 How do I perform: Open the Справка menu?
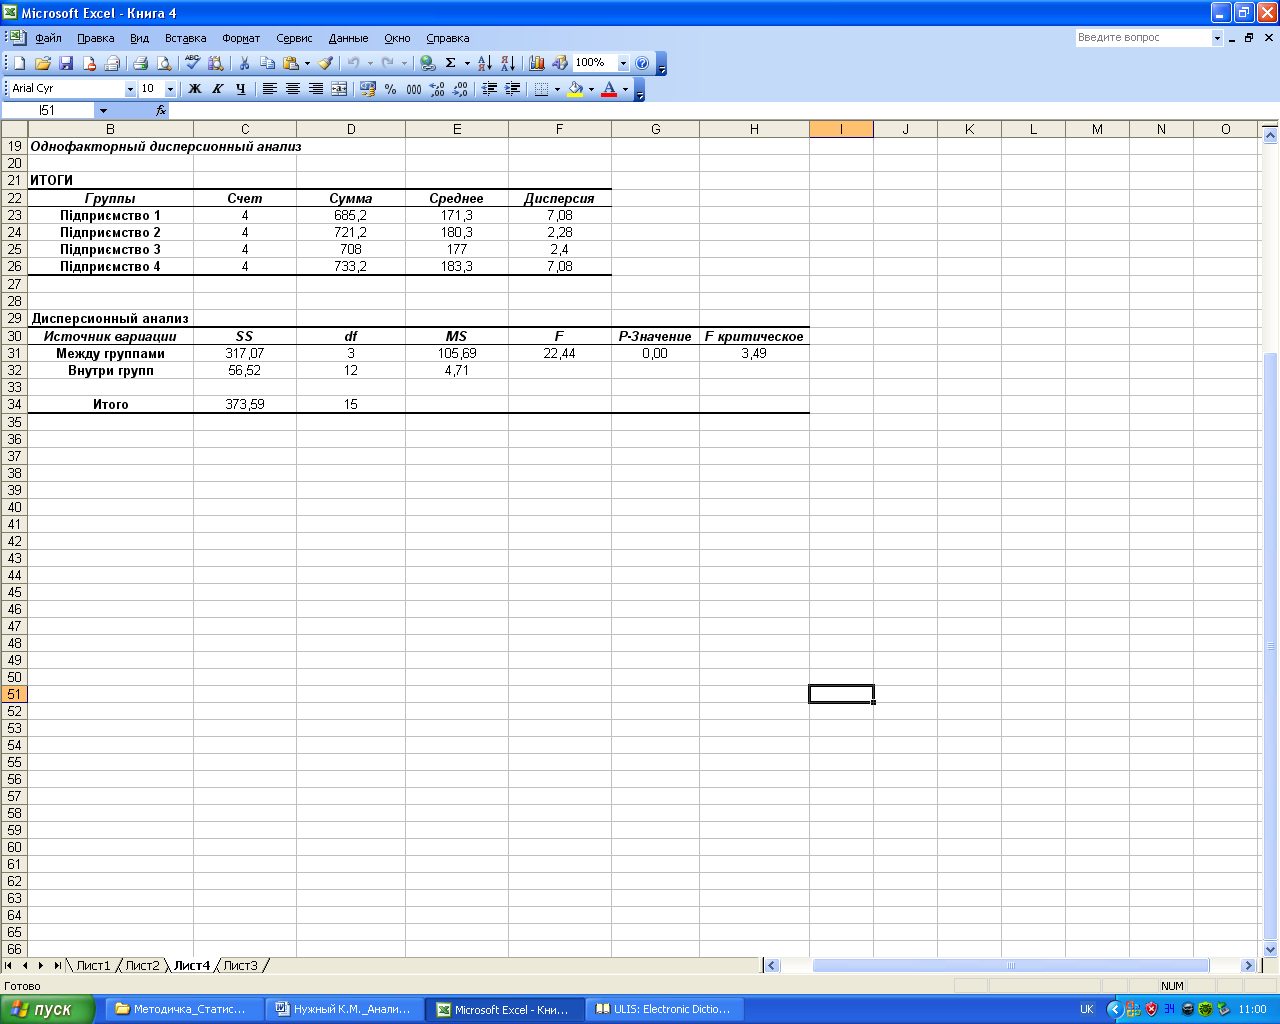pos(448,38)
